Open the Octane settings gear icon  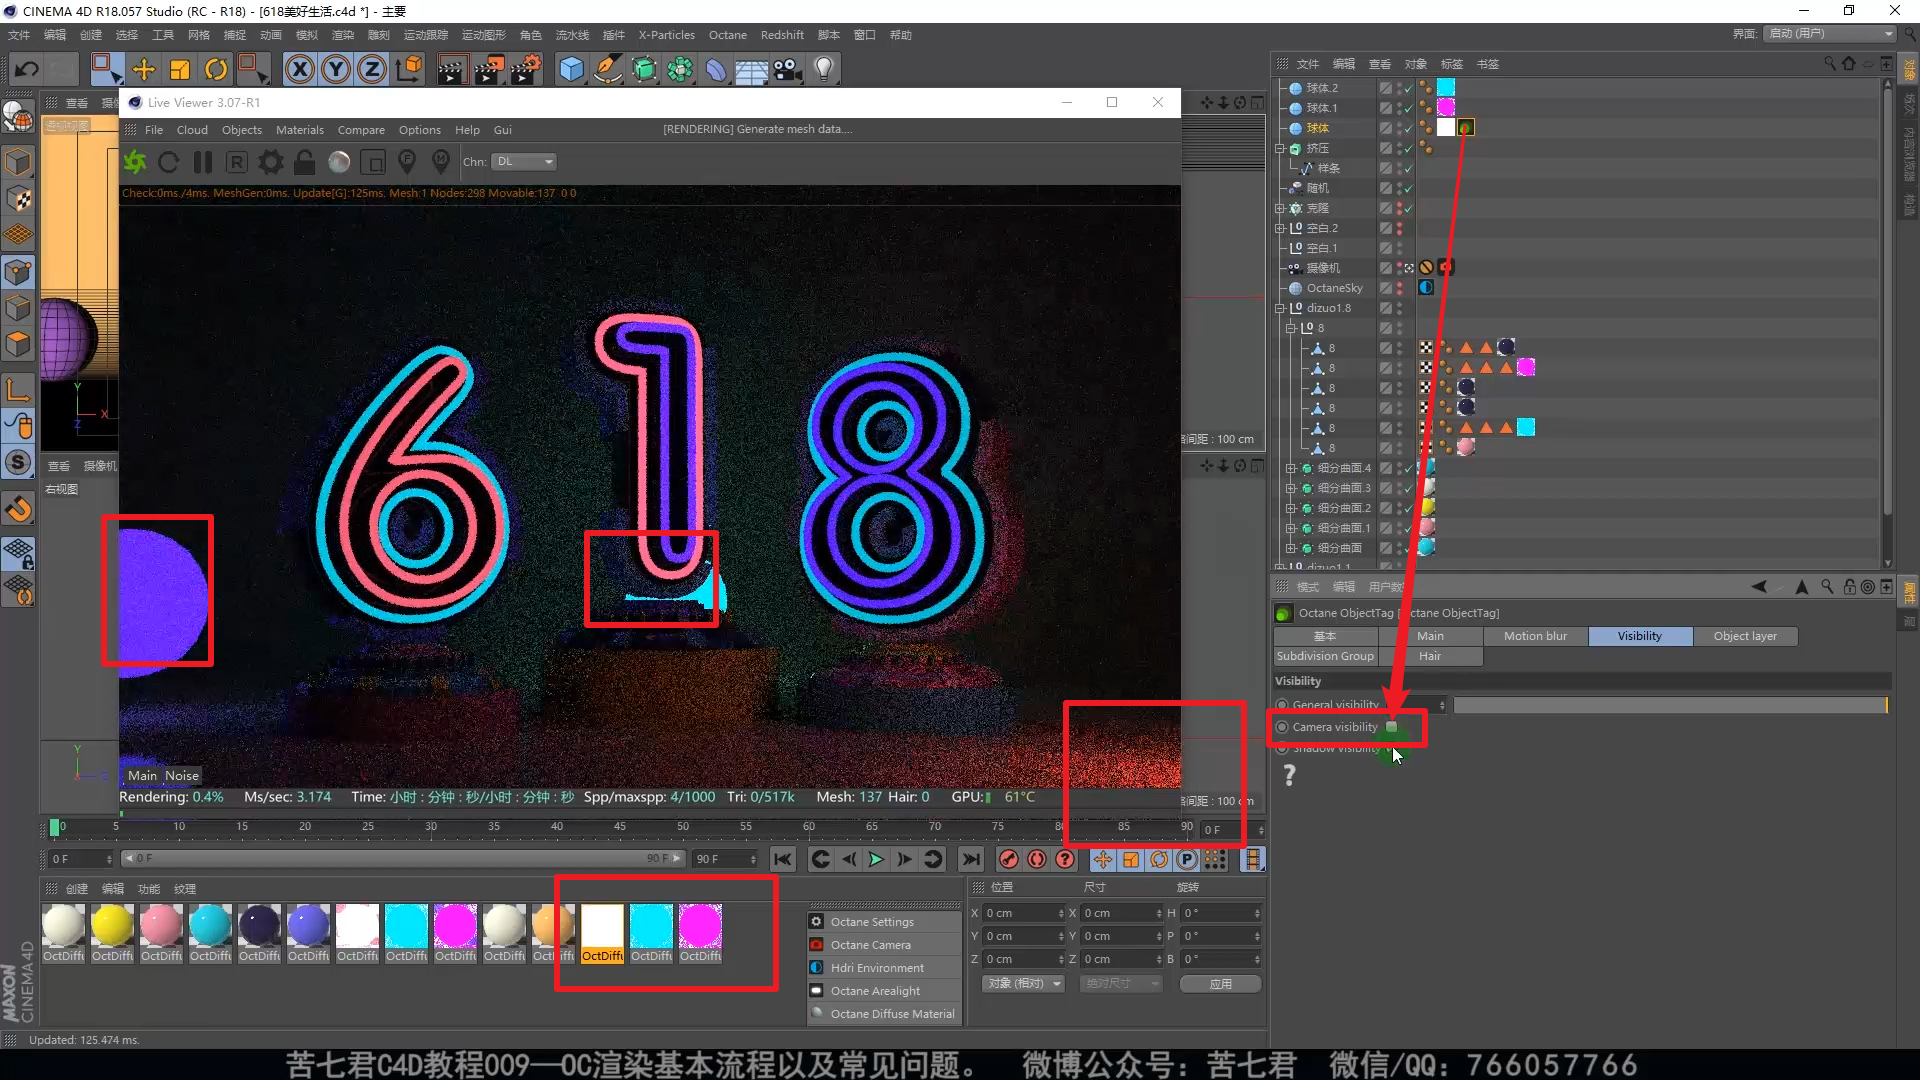(x=271, y=162)
